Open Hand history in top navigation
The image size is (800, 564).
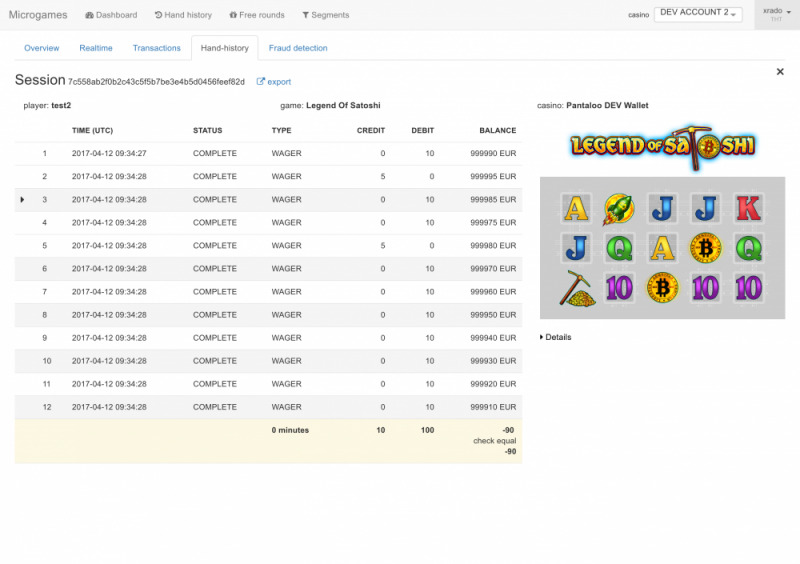click(183, 15)
